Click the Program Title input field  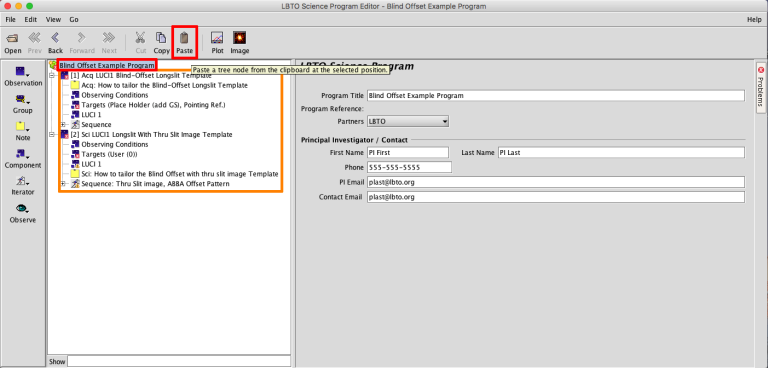click(555, 96)
